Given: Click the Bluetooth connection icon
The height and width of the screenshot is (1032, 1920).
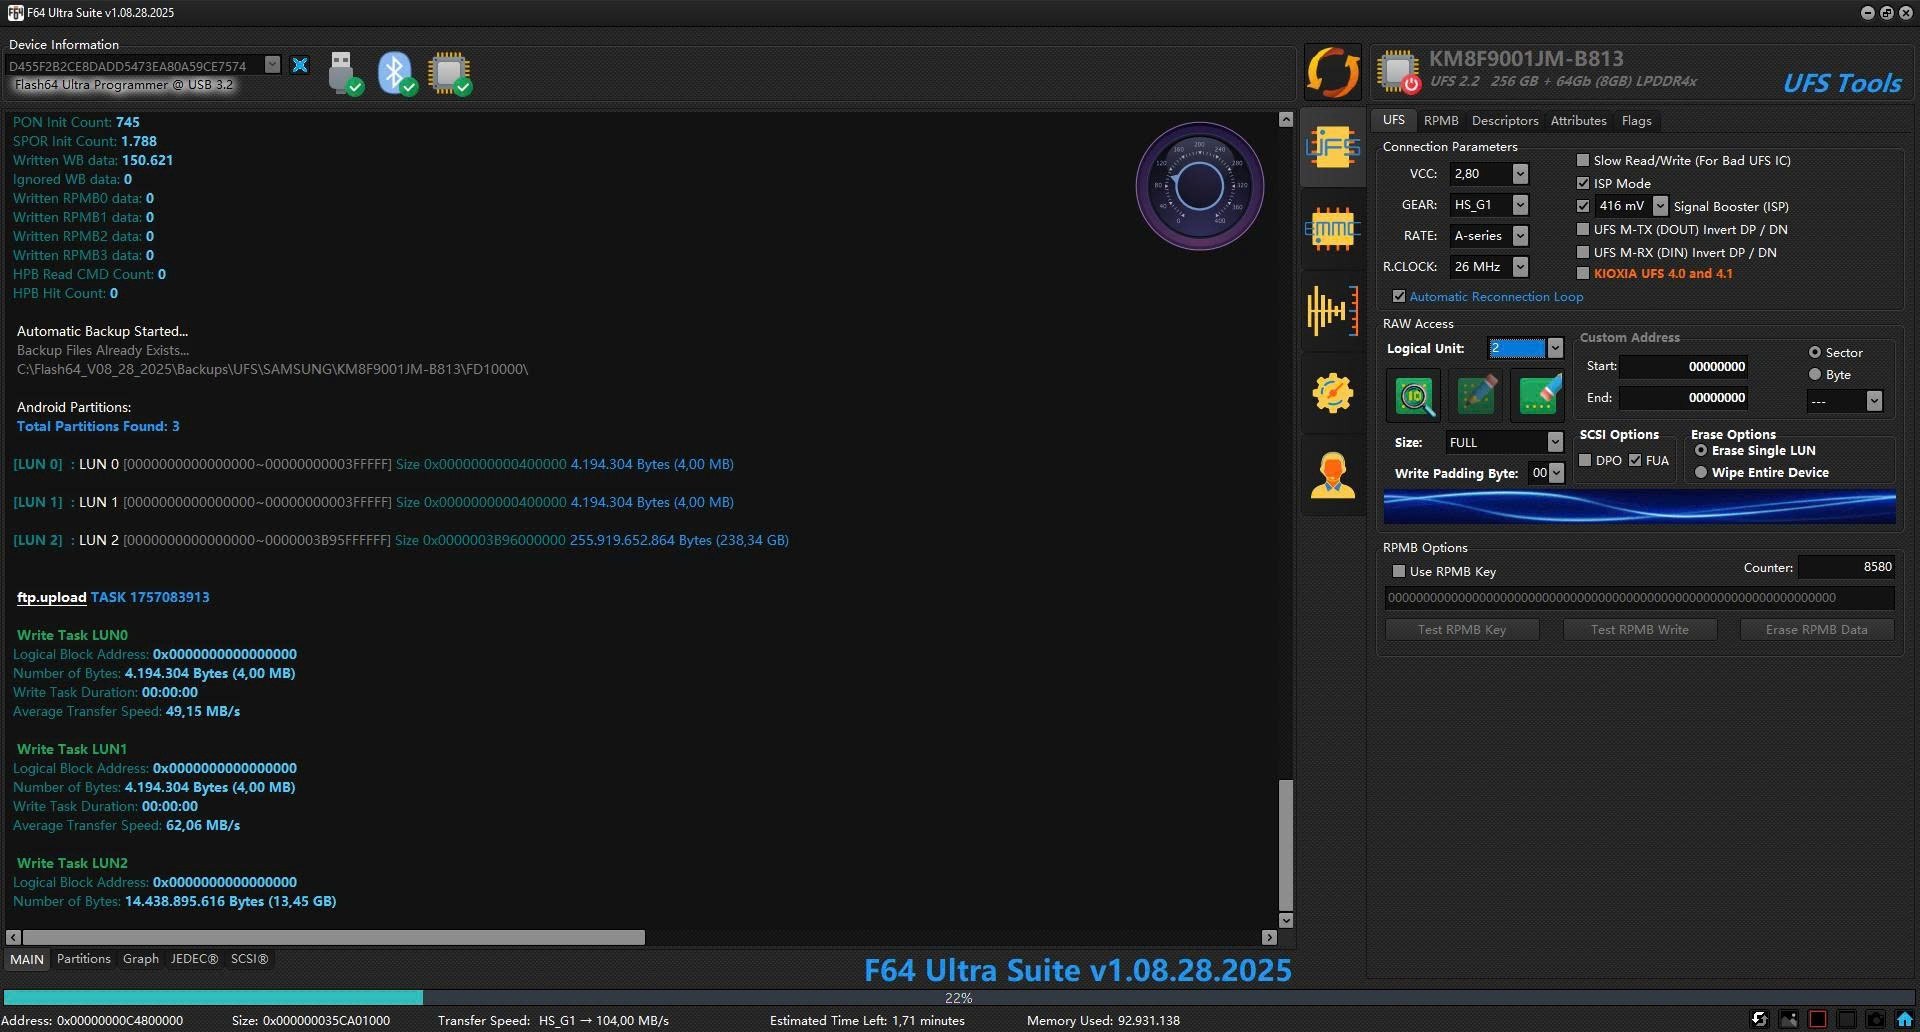Looking at the screenshot, I should point(397,73).
